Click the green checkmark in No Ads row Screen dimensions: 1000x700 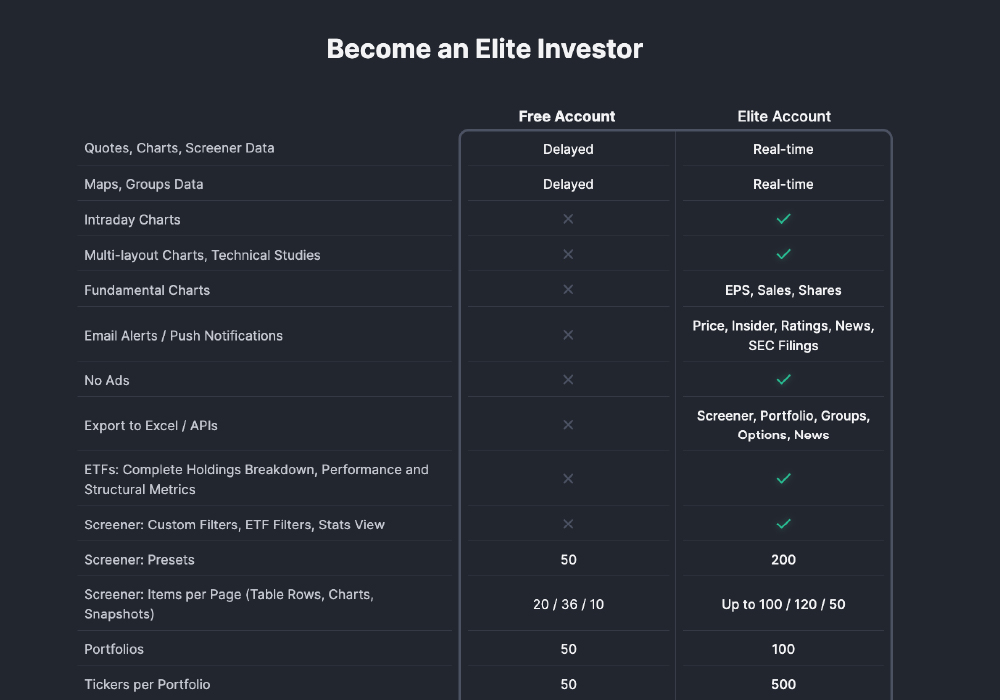click(x=784, y=379)
